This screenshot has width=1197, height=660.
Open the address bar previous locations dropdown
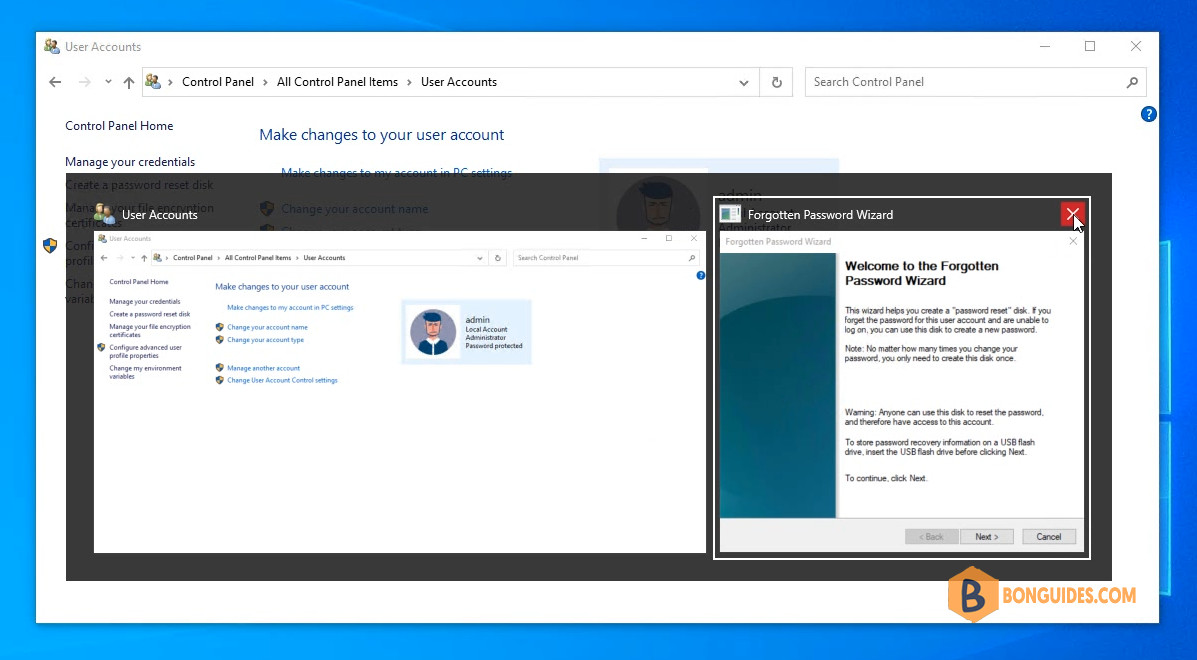[744, 82]
